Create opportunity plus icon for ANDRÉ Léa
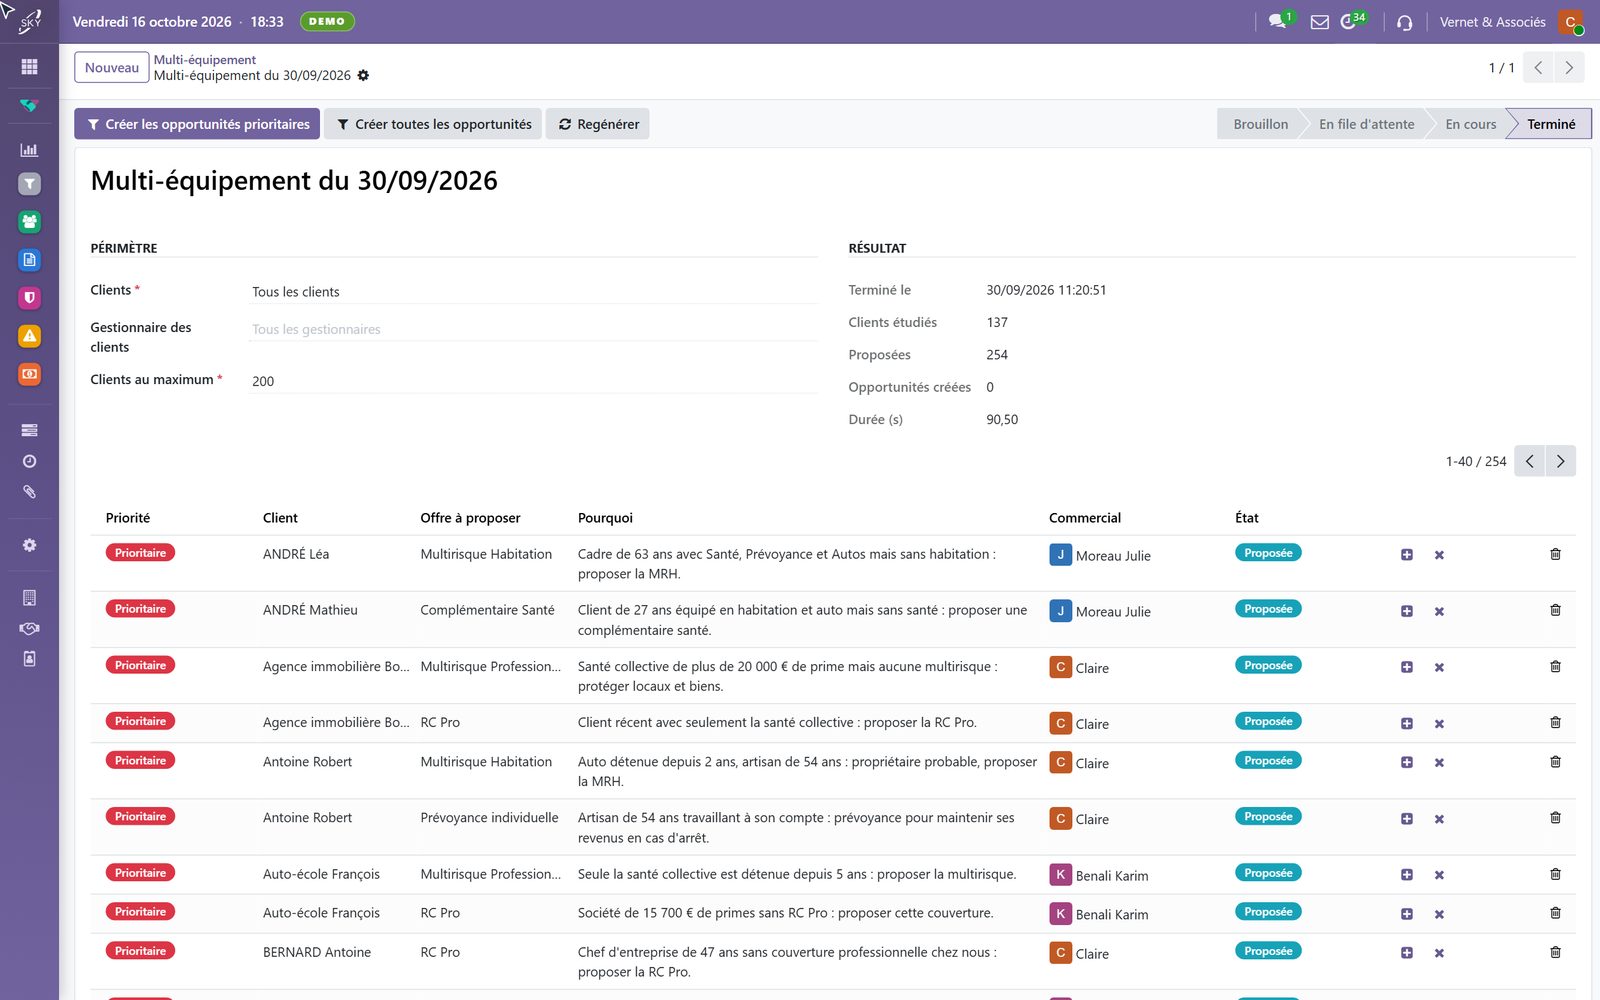1600x1000 pixels. tap(1407, 555)
